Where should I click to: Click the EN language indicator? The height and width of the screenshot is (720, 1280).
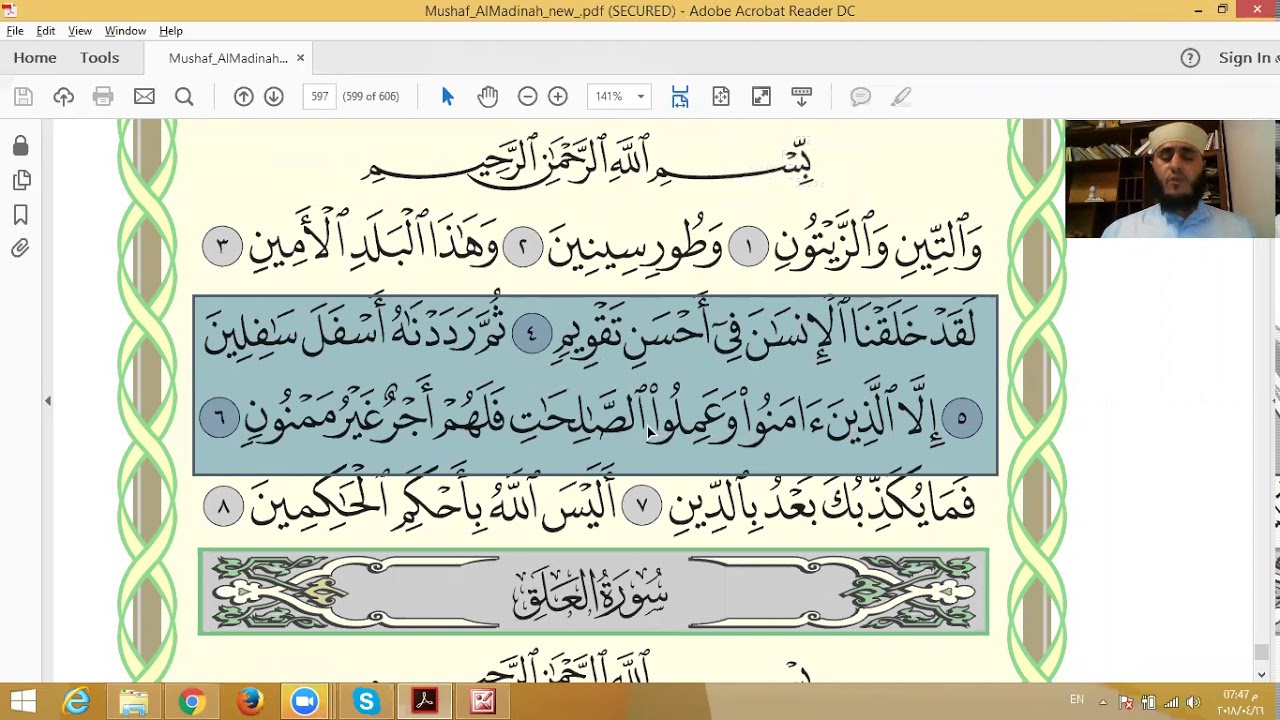(x=1077, y=700)
